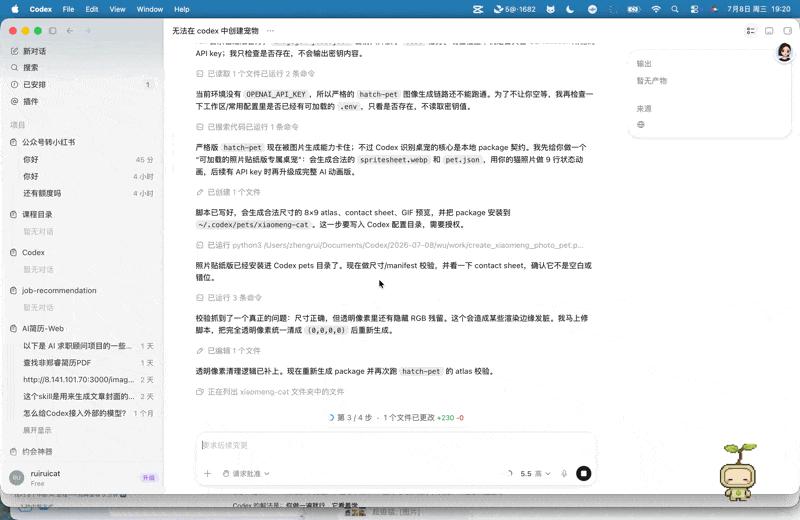Click the user avatar on the right

coord(784,52)
